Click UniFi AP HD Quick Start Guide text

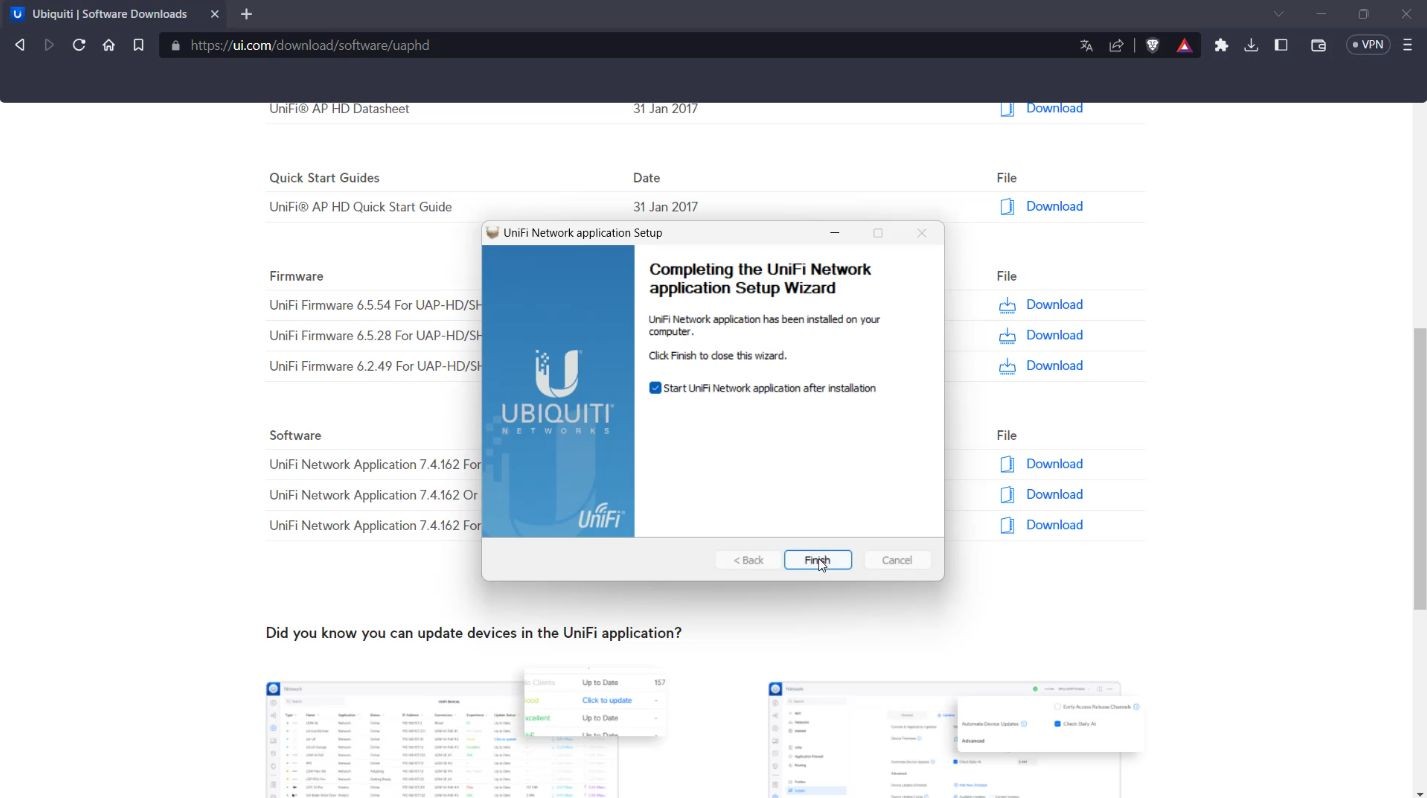[360, 207]
